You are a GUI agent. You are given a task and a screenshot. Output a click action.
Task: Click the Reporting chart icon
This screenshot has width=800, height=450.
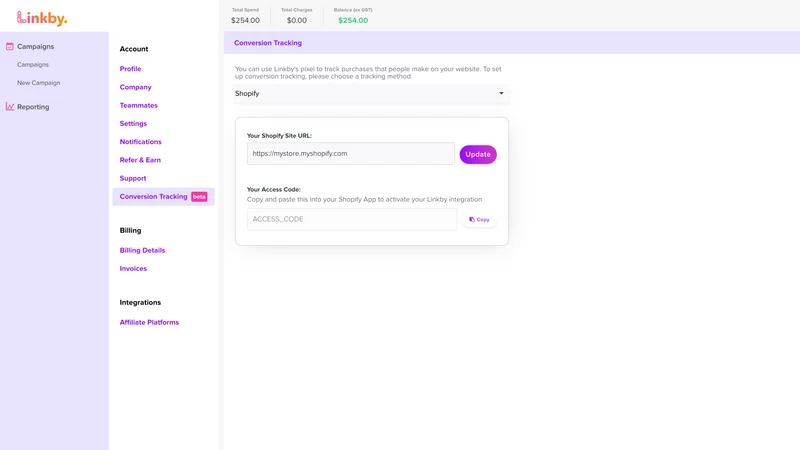[x=10, y=107]
